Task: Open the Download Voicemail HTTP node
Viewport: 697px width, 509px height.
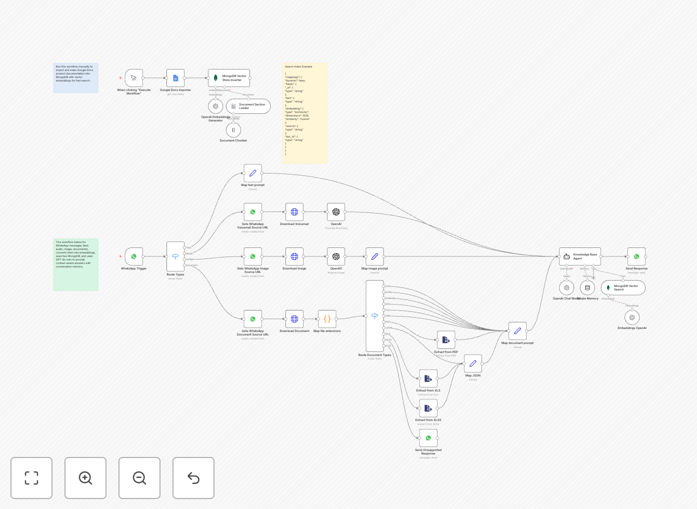Action: (x=294, y=212)
